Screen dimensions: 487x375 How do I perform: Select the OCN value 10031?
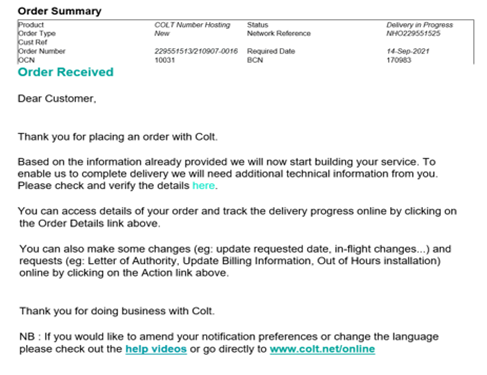165,60
